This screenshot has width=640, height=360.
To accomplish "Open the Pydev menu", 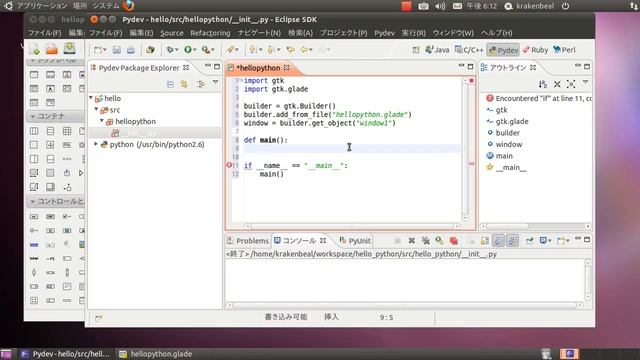I will pos(384,33).
